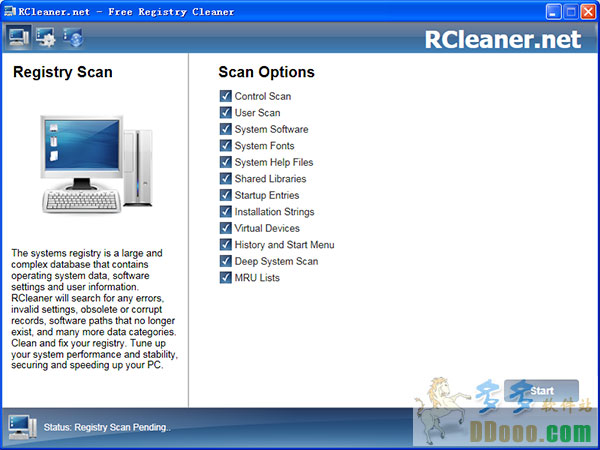Minimize the RCleaner window
This screenshot has height=450, width=600.
pos(553,12)
